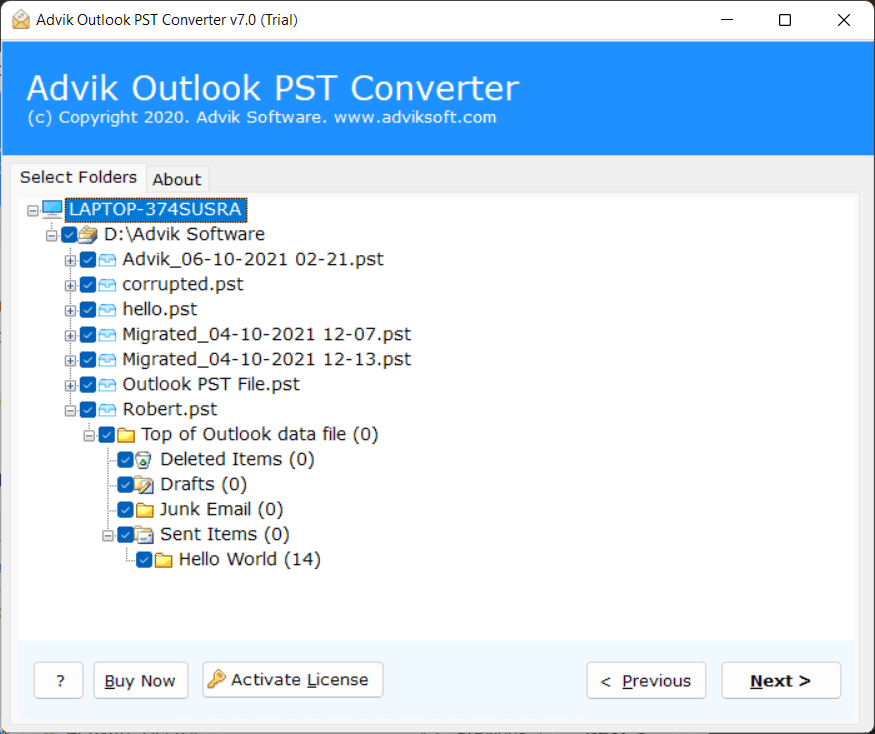
Task: Proceed with the Next button
Action: 781,680
